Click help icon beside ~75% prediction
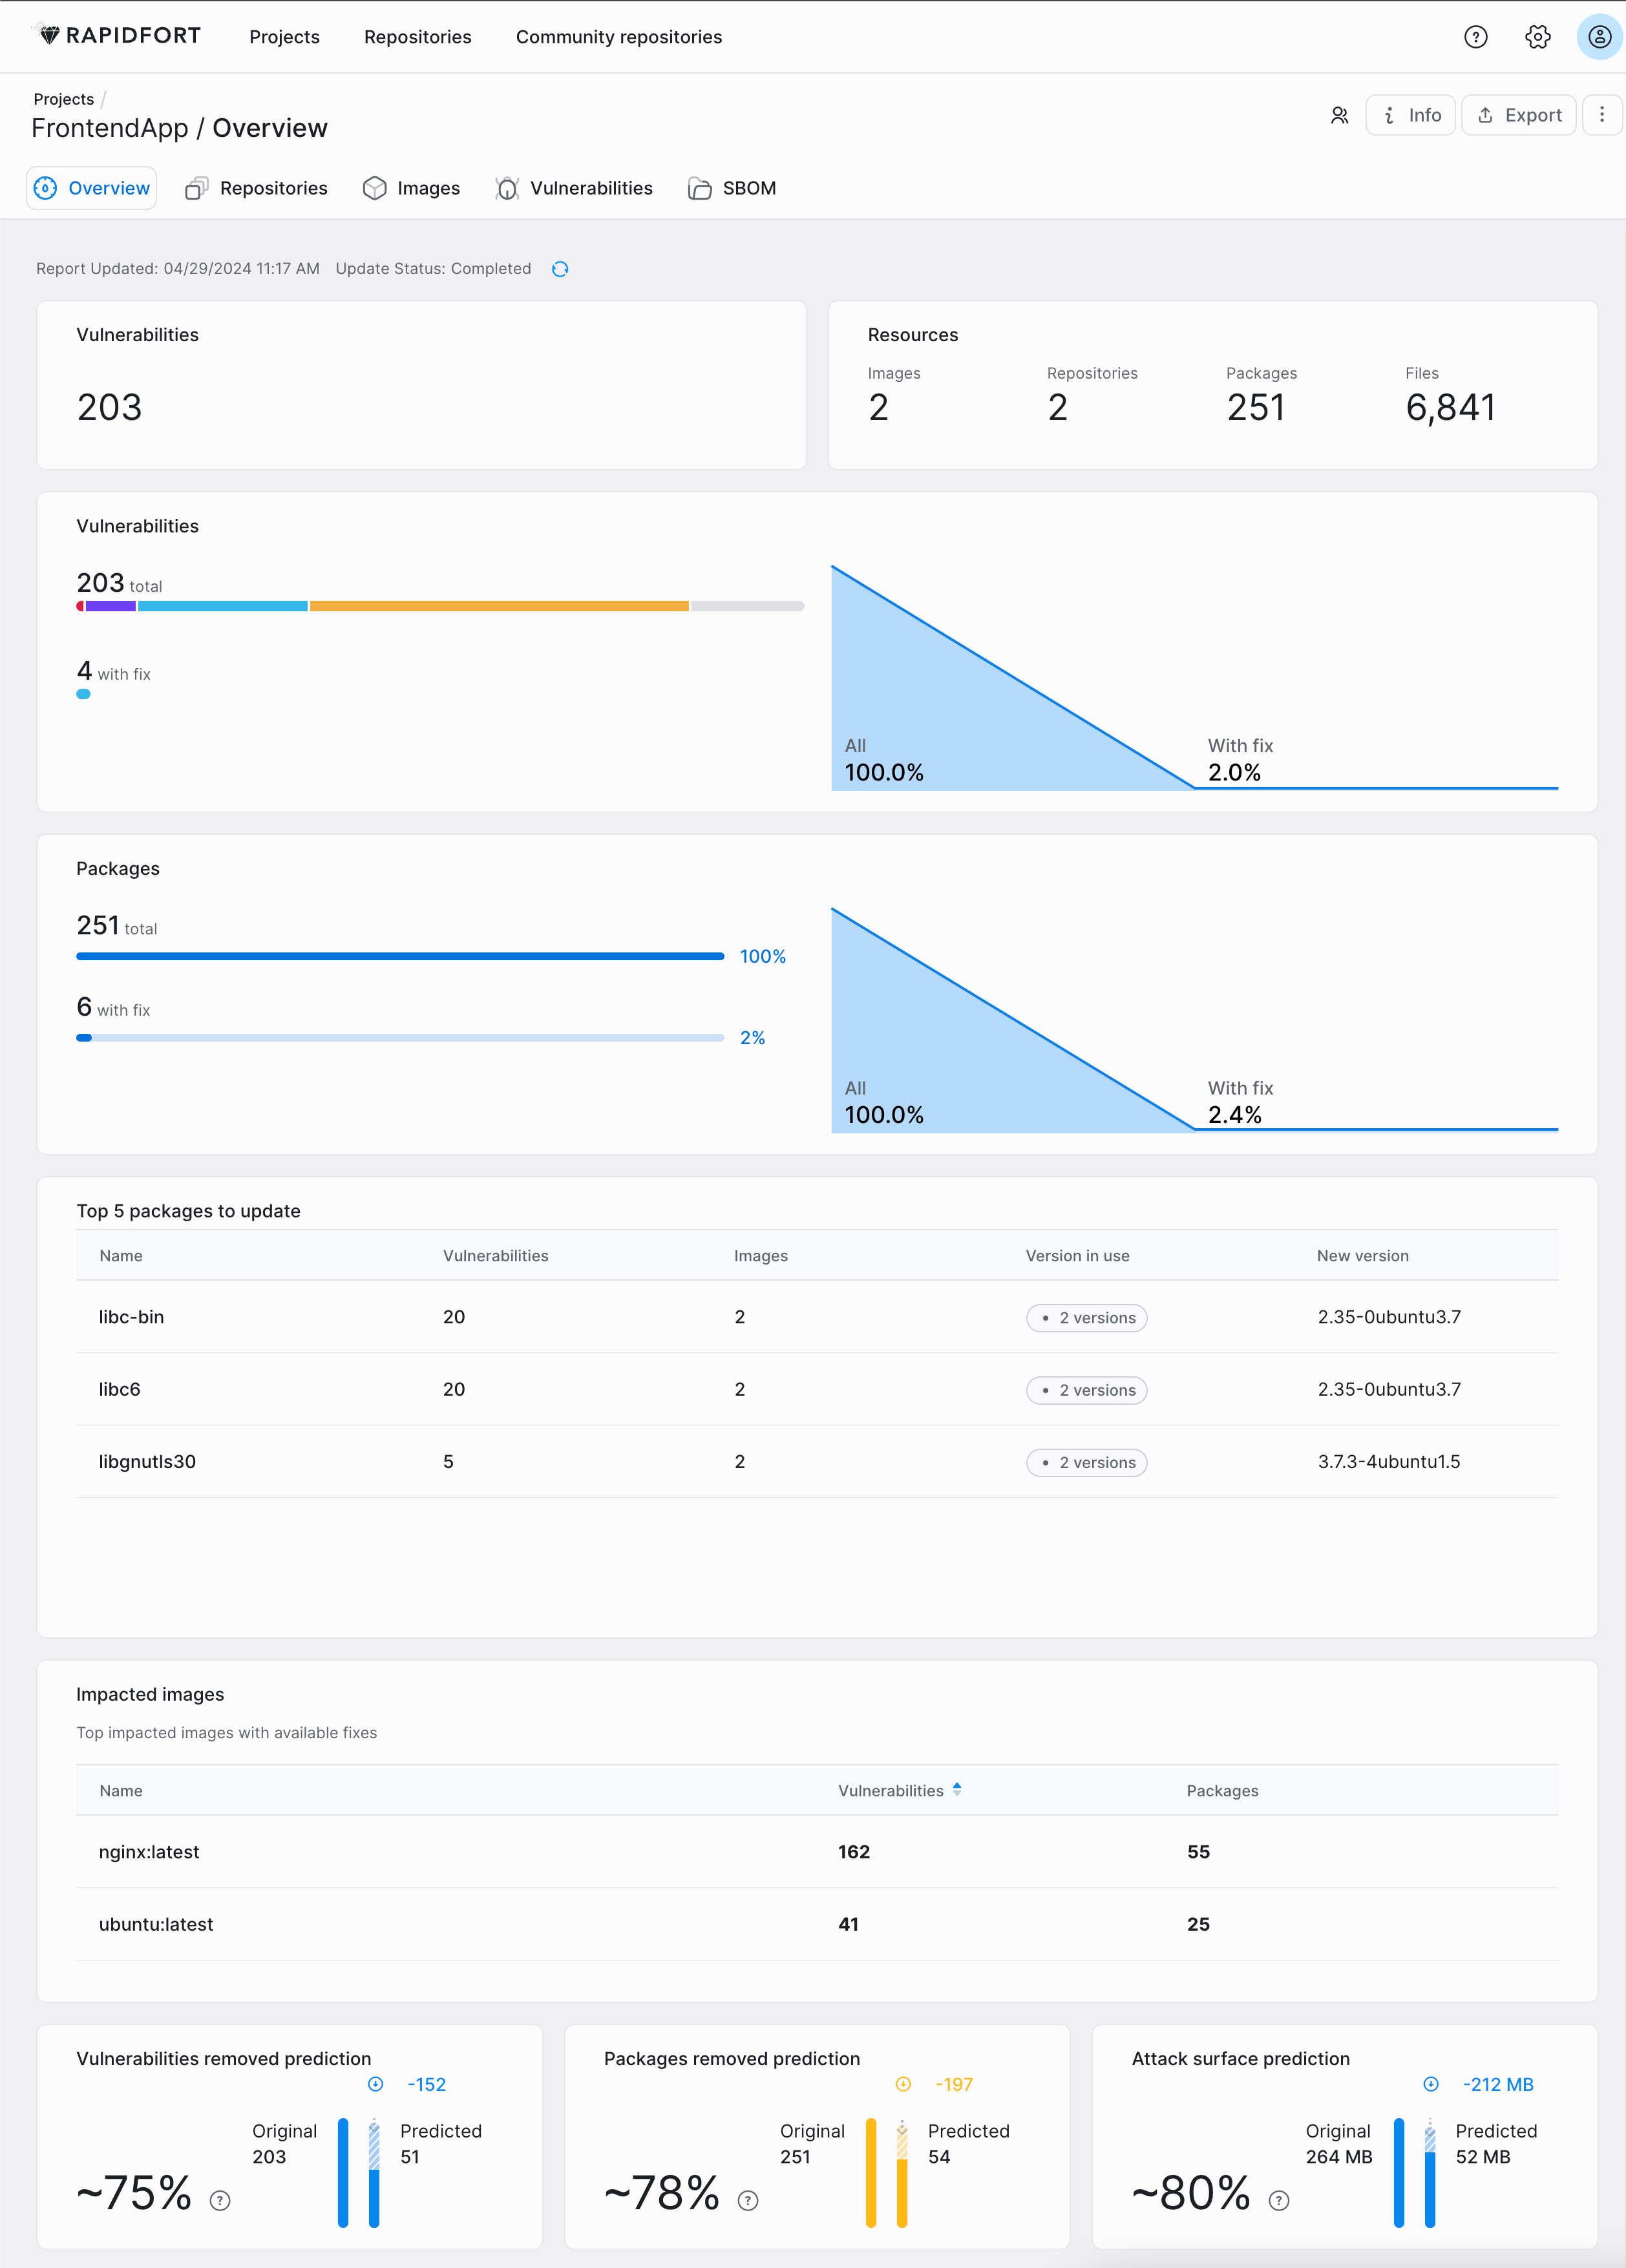Screen dimensions: 1626x2268 pyautogui.click(x=220, y=2200)
